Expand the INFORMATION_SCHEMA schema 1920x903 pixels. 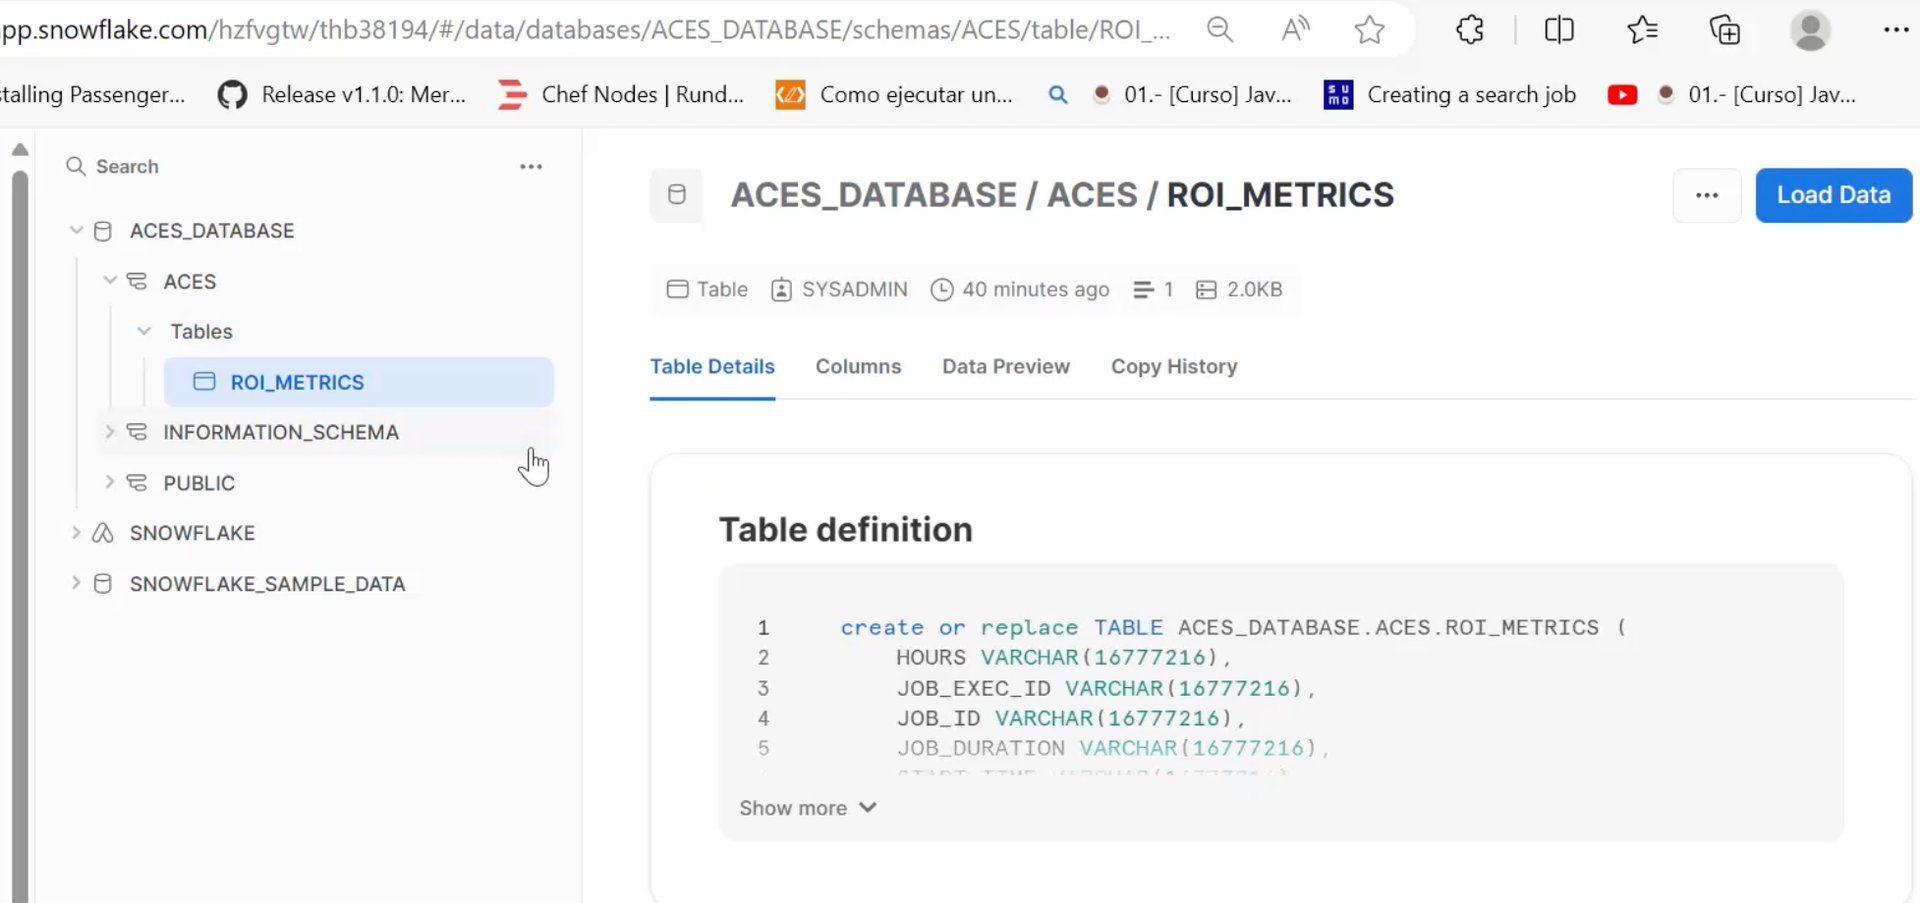[x=110, y=432]
